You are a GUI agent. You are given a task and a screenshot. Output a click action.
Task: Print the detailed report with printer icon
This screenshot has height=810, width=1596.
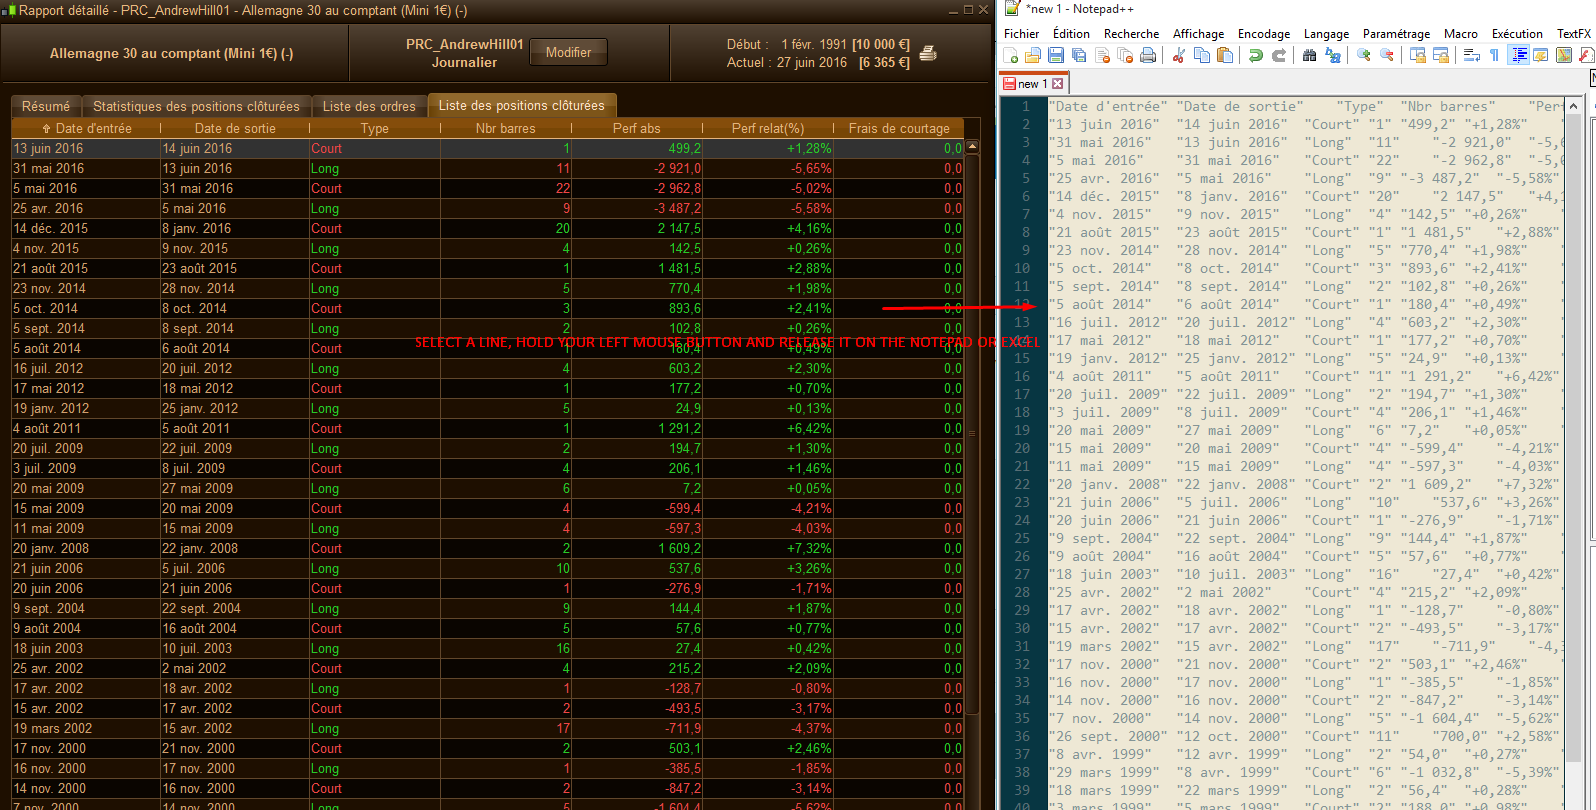click(928, 53)
